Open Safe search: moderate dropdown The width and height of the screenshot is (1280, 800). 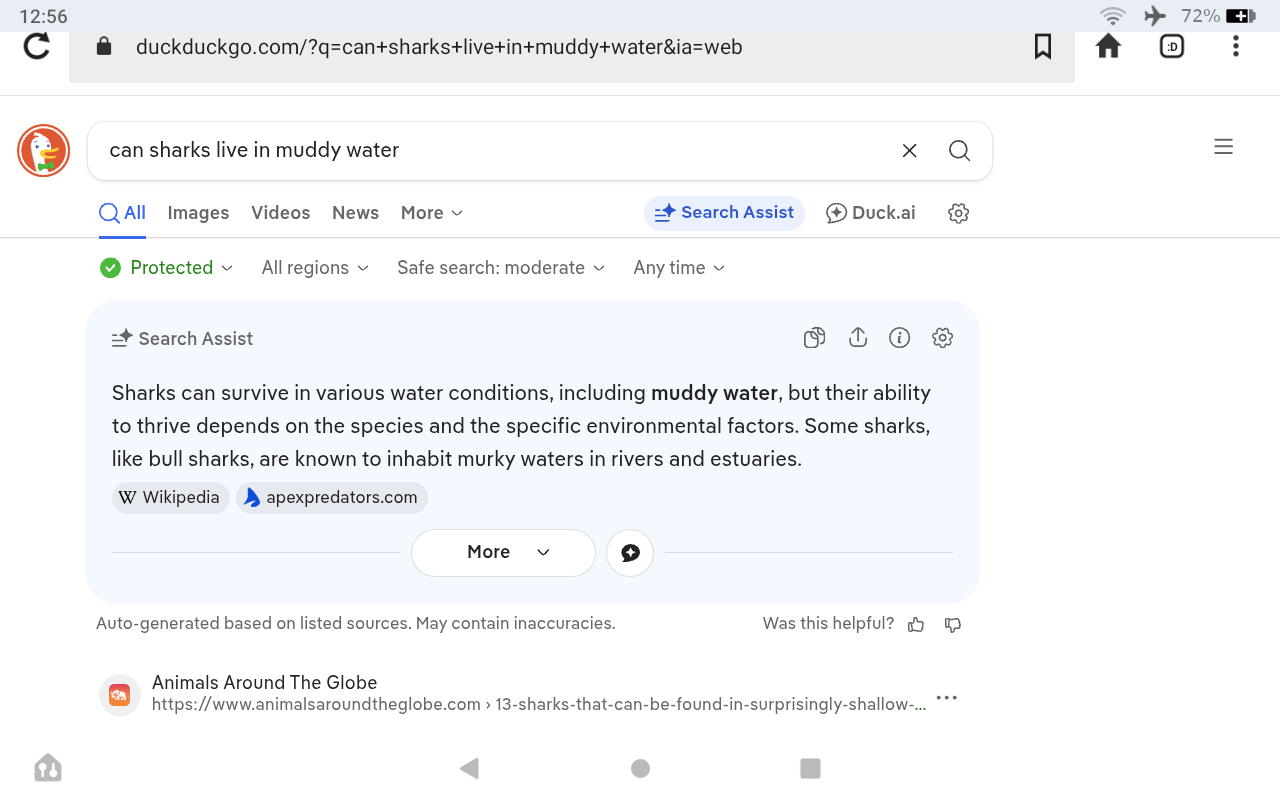point(501,268)
